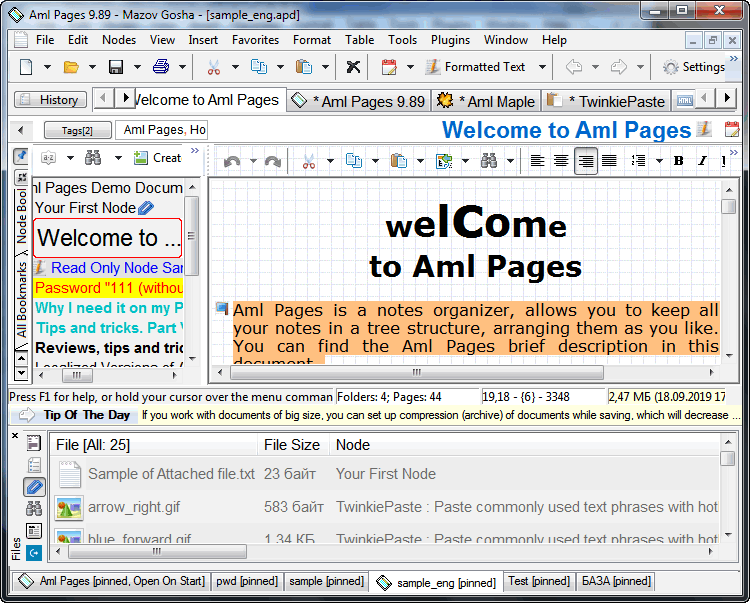Expand the tree pane toolbar overflow chevron
Viewport: 750px width, 603px height.
tap(195, 151)
